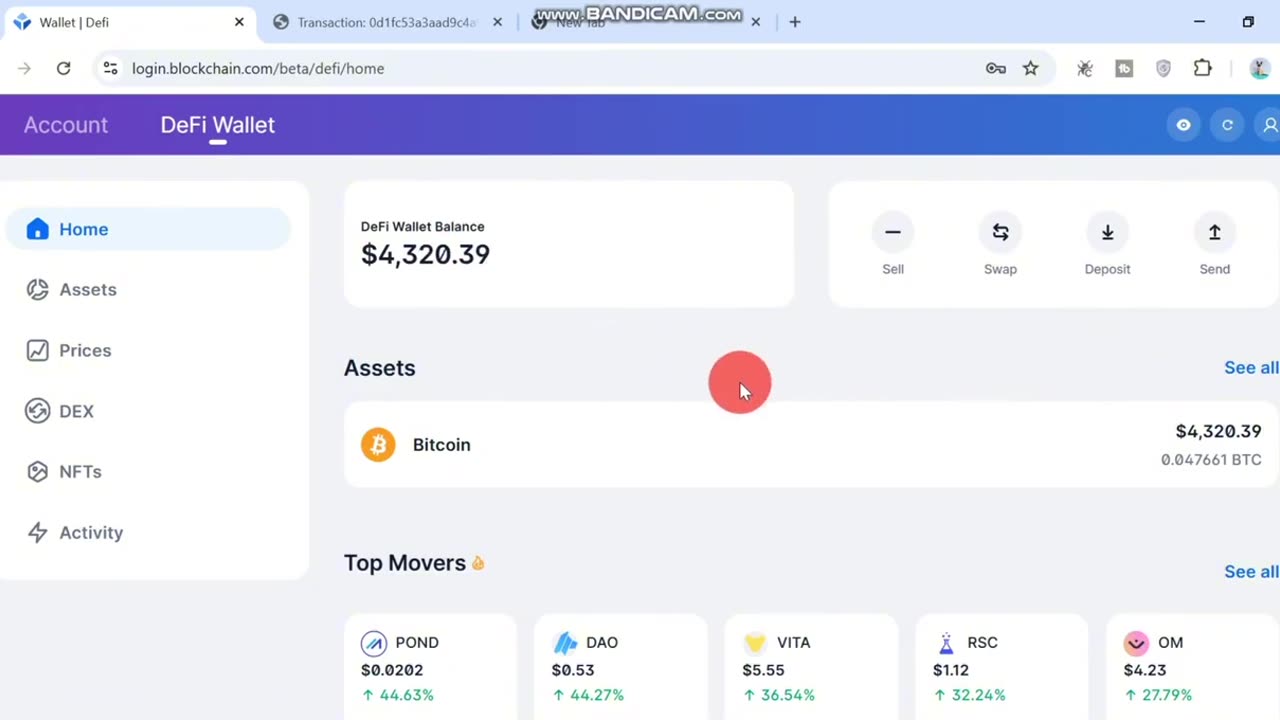
Task: Click the Send up-arrow icon
Action: pyautogui.click(x=1214, y=232)
